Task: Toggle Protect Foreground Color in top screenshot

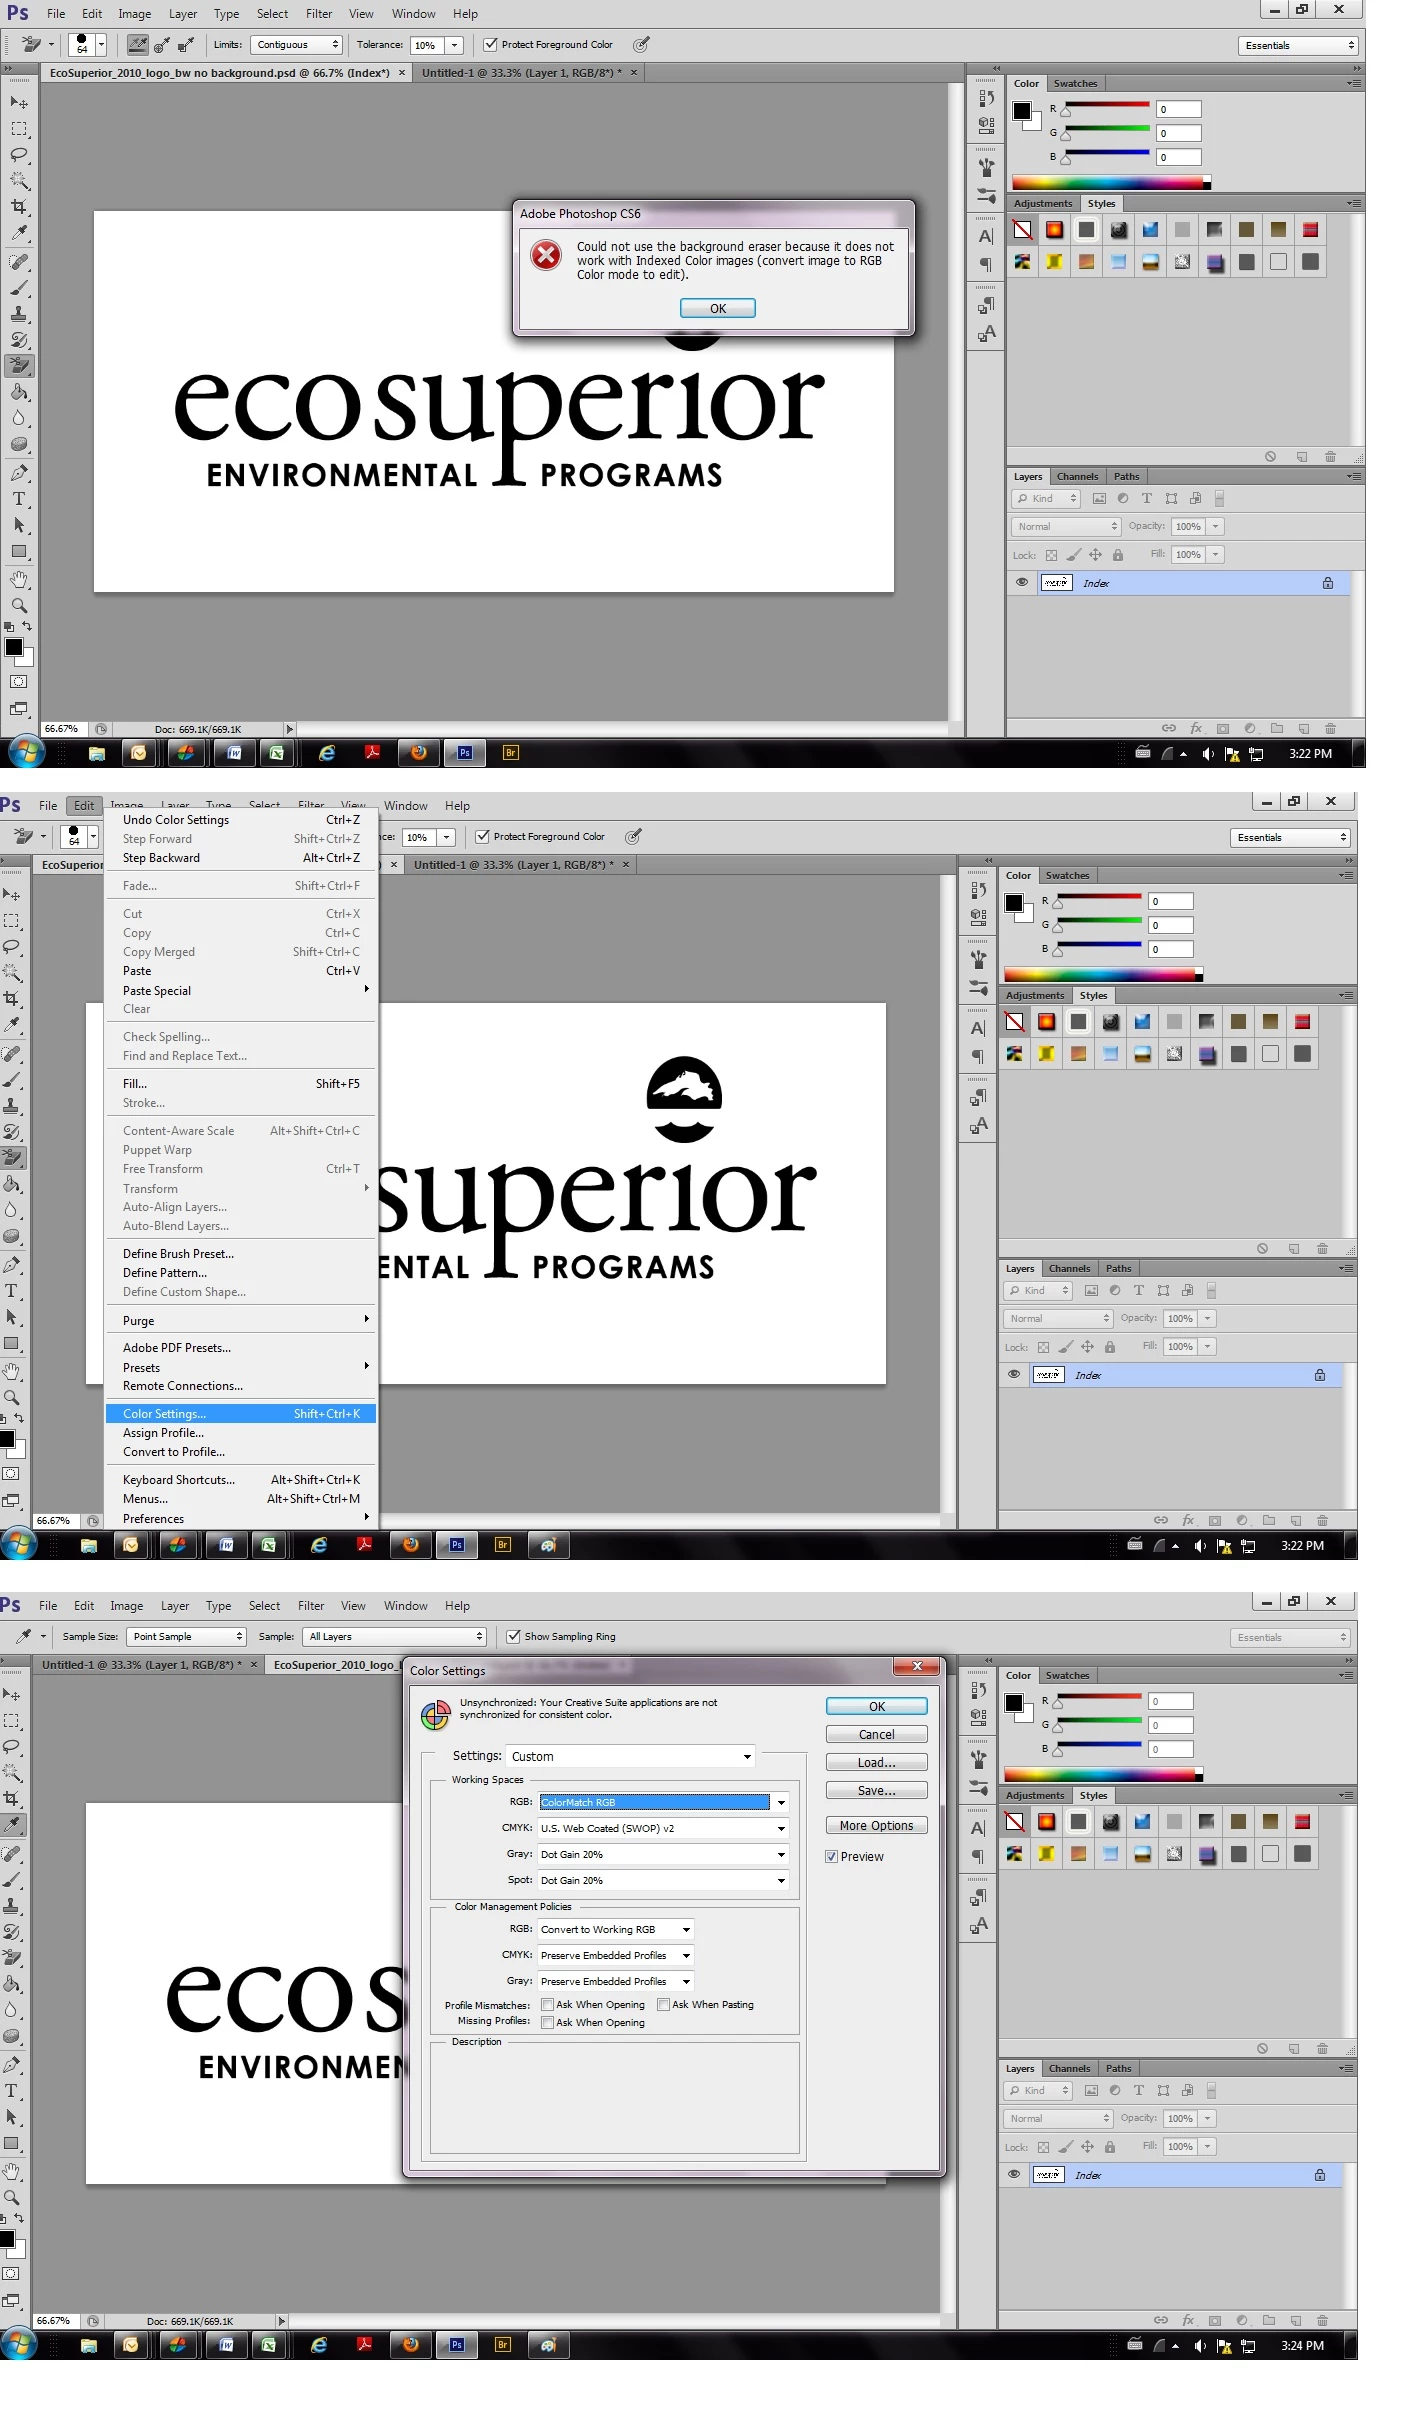Action: (490, 44)
